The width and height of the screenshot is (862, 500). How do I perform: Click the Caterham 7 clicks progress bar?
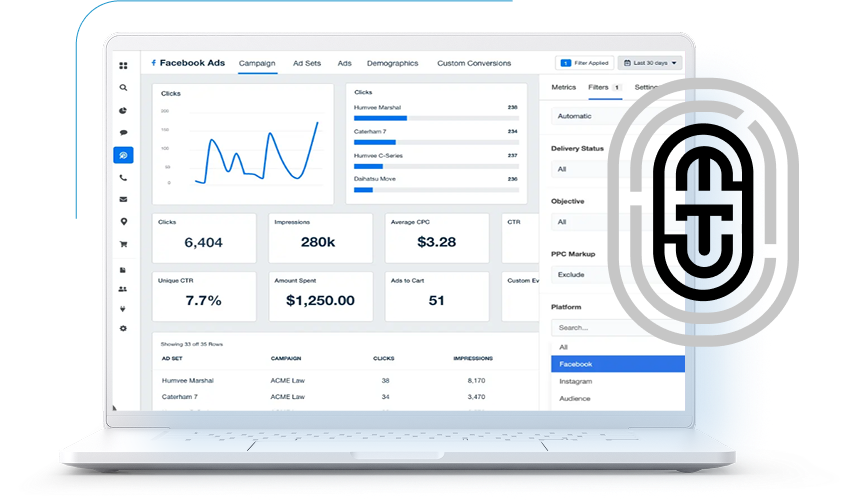pyautogui.click(x=436, y=142)
